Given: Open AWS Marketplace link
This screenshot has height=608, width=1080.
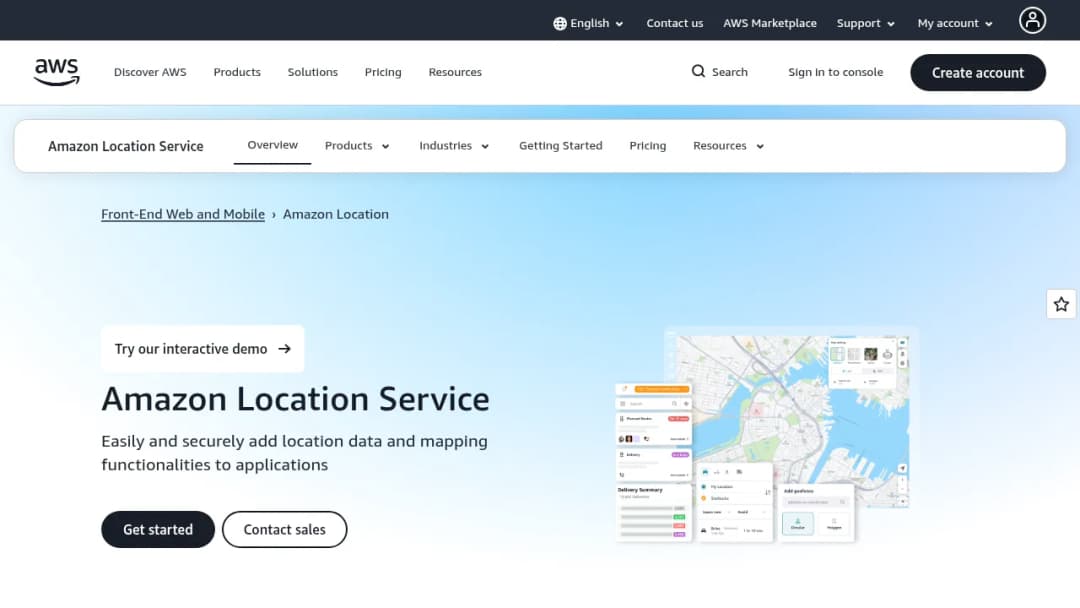Looking at the screenshot, I should [770, 23].
